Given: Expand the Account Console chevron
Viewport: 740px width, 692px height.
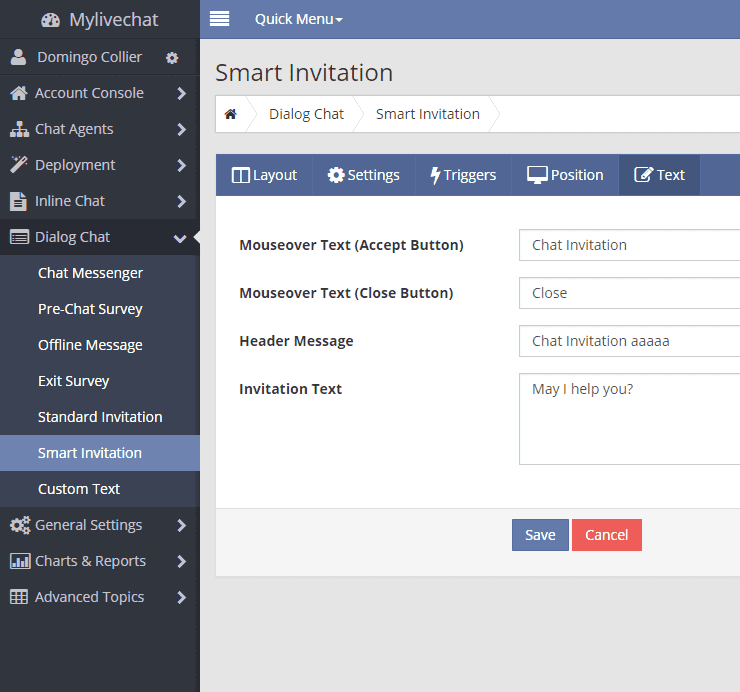Looking at the screenshot, I should 181,93.
